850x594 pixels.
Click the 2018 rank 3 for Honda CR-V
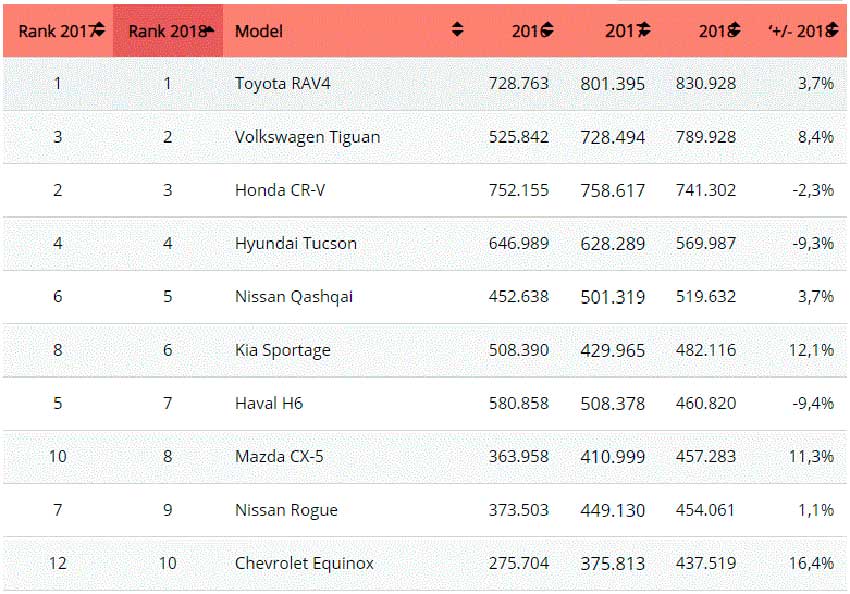pos(168,190)
